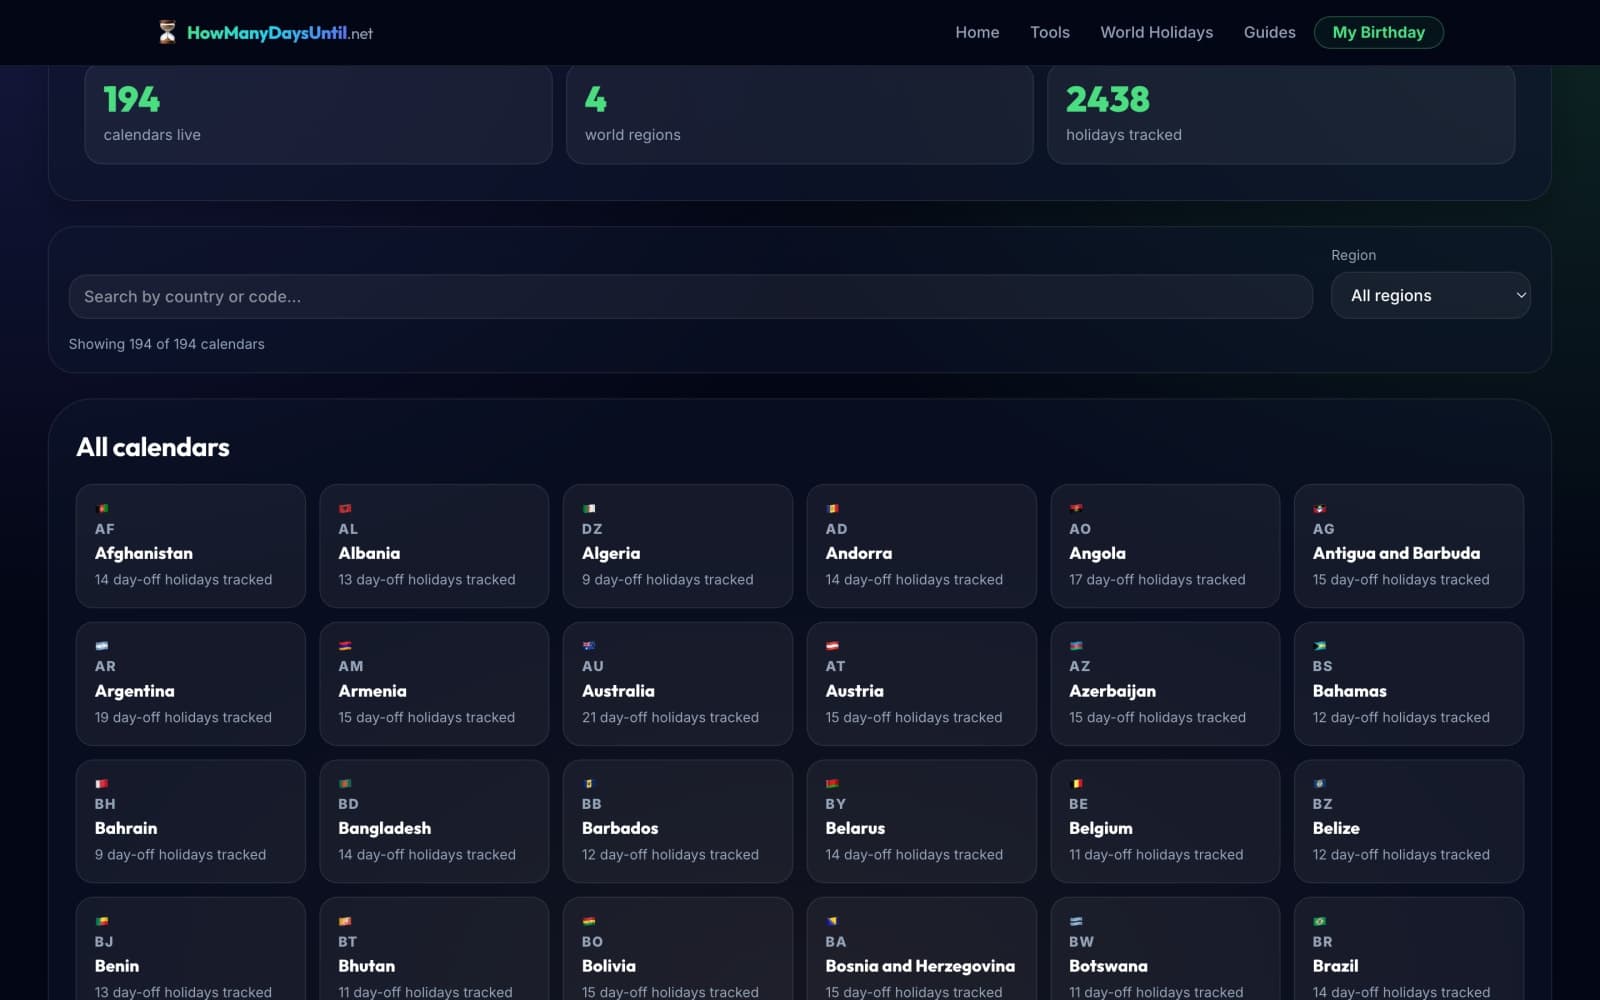Click the Angola flag icon

point(1076,509)
